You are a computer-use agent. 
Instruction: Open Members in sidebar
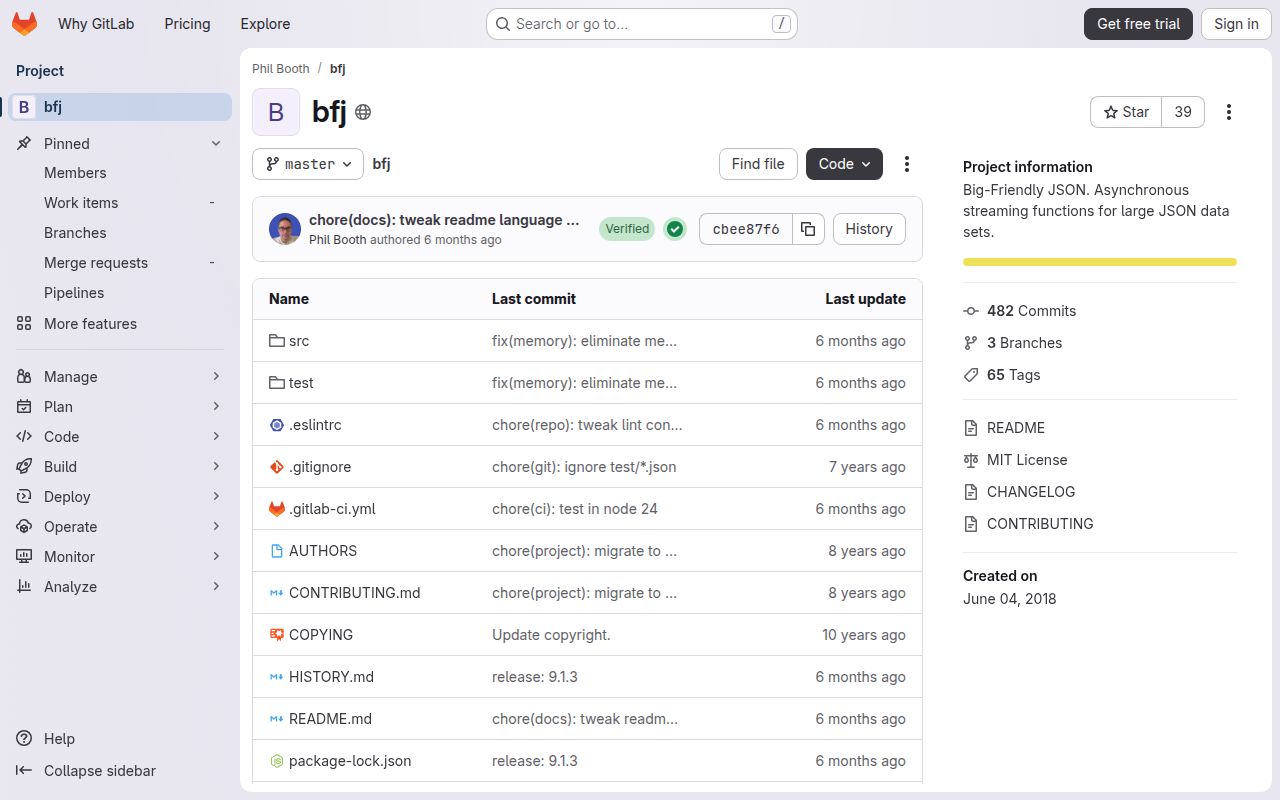click(x=120, y=173)
